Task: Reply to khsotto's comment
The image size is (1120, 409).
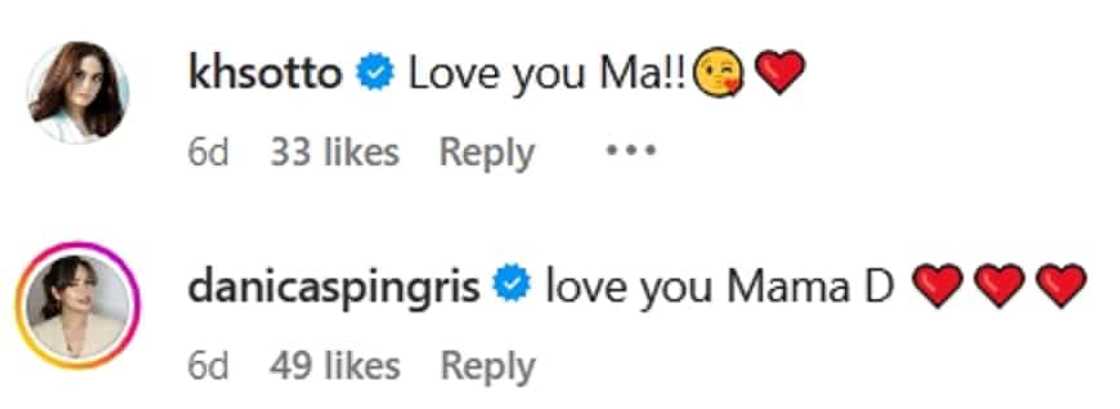Action: pos(487,153)
